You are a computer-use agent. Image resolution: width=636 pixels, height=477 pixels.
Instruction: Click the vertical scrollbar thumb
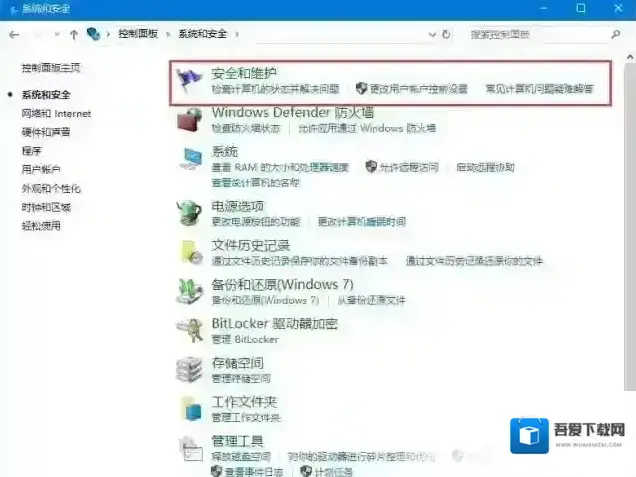coord(630,227)
